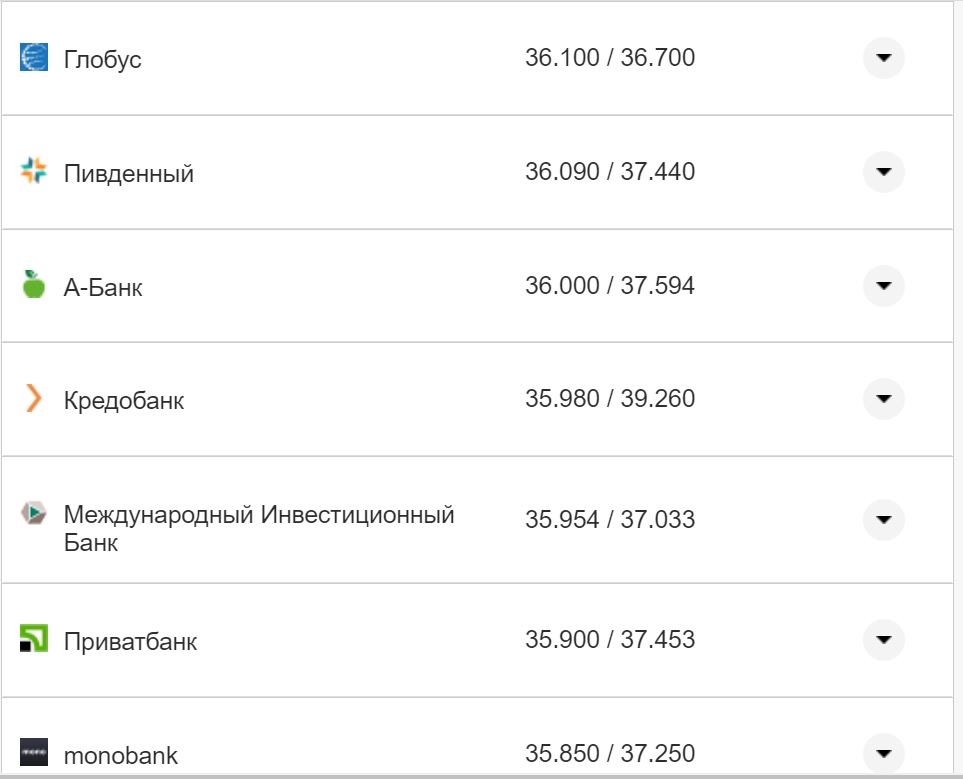The height and width of the screenshot is (779, 963).
Task: Click the Кредобанк rate 35.980 / 39.260
Action: [x=610, y=398]
